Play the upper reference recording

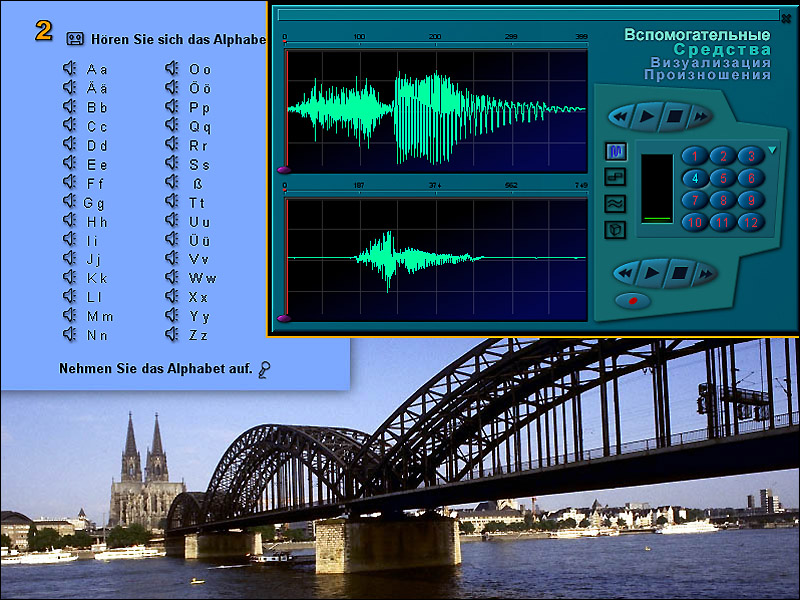point(648,117)
